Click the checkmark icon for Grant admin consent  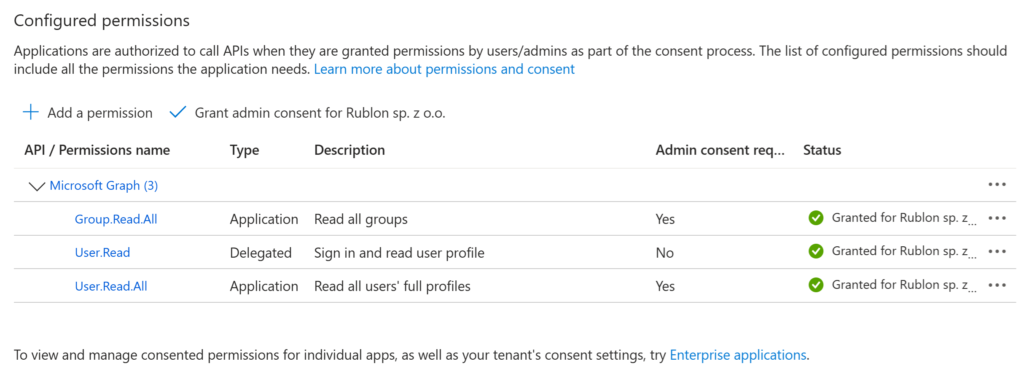click(x=178, y=112)
